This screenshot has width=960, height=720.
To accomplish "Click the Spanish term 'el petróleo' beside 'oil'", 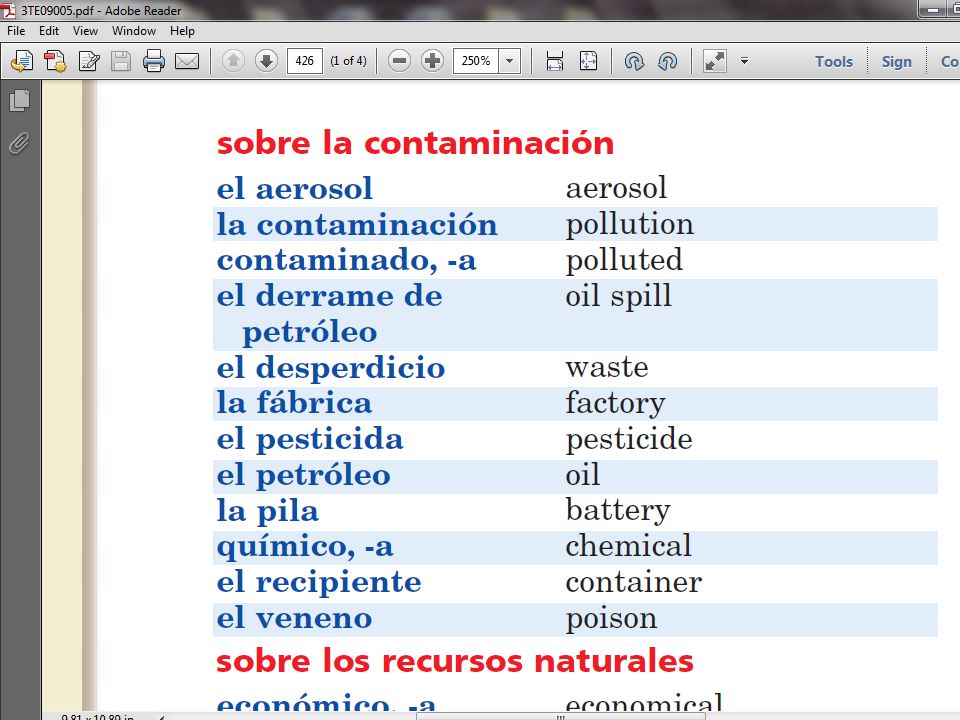I will [x=304, y=476].
